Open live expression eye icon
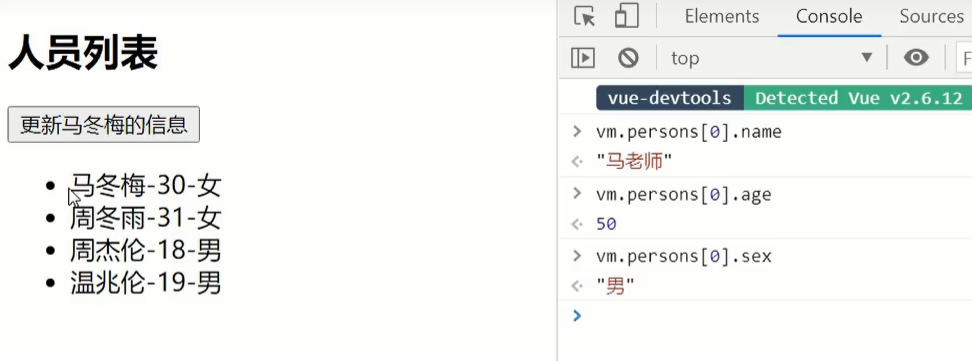The height and width of the screenshot is (361, 972). click(916, 58)
